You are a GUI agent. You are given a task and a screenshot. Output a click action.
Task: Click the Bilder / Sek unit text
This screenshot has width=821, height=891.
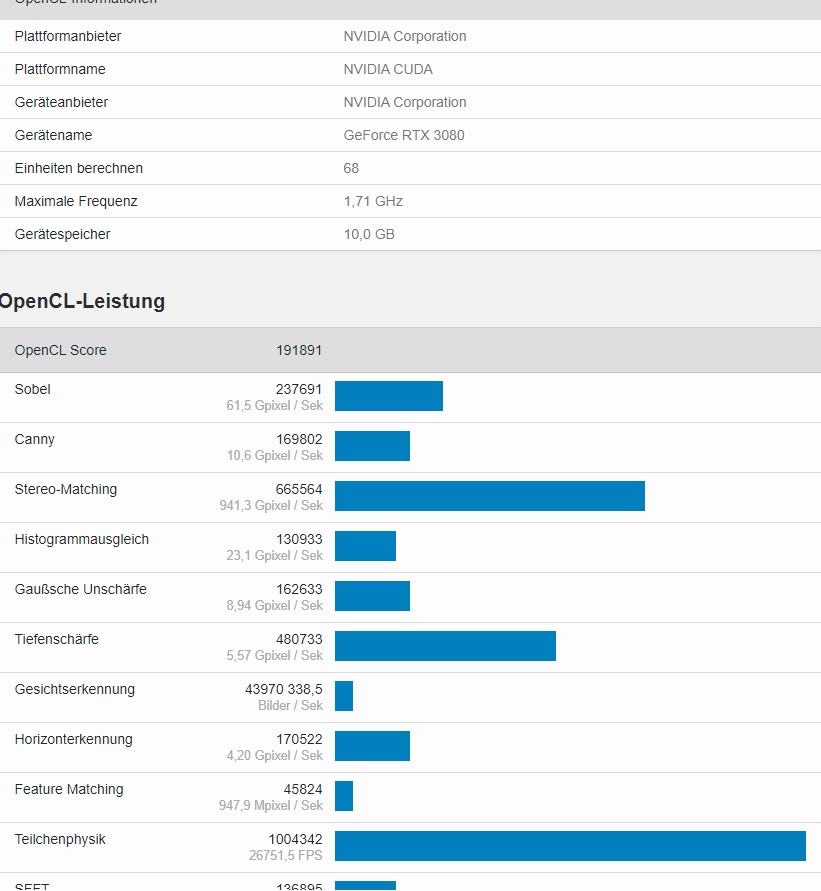pos(290,706)
